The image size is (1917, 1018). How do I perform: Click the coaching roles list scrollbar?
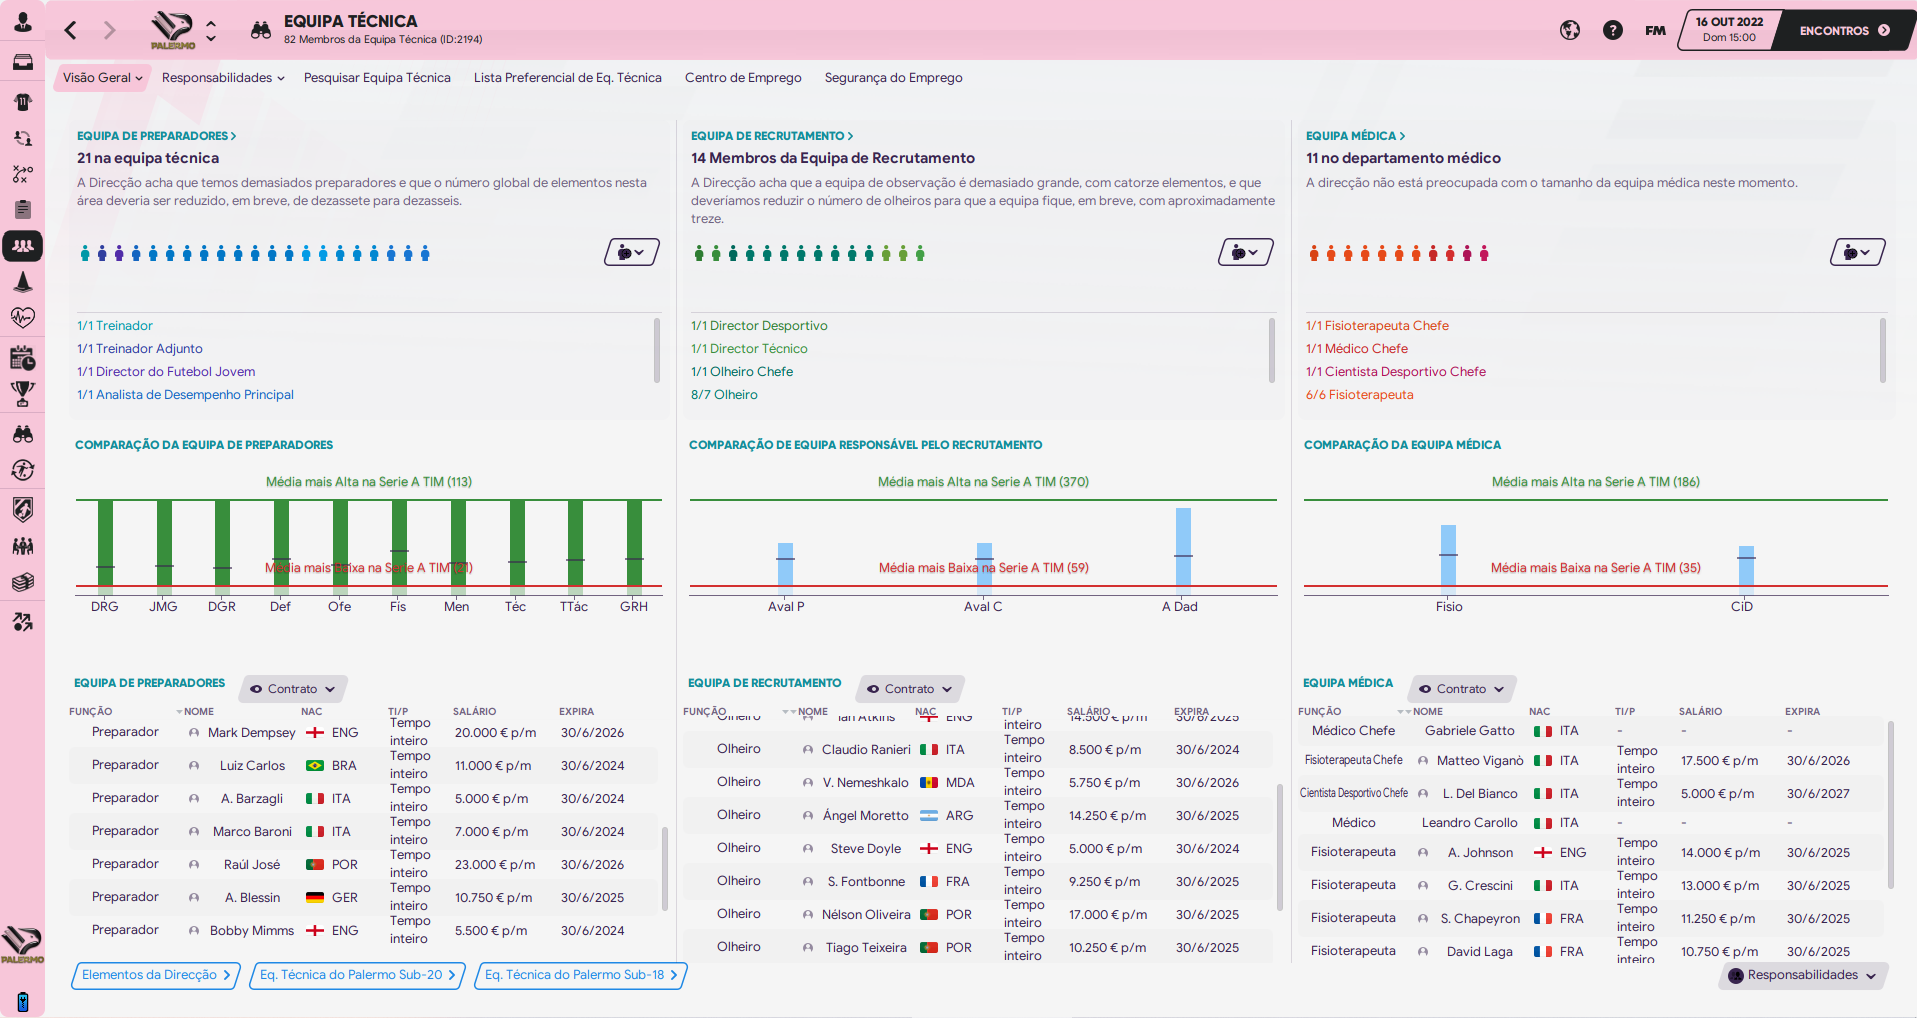[x=657, y=350]
